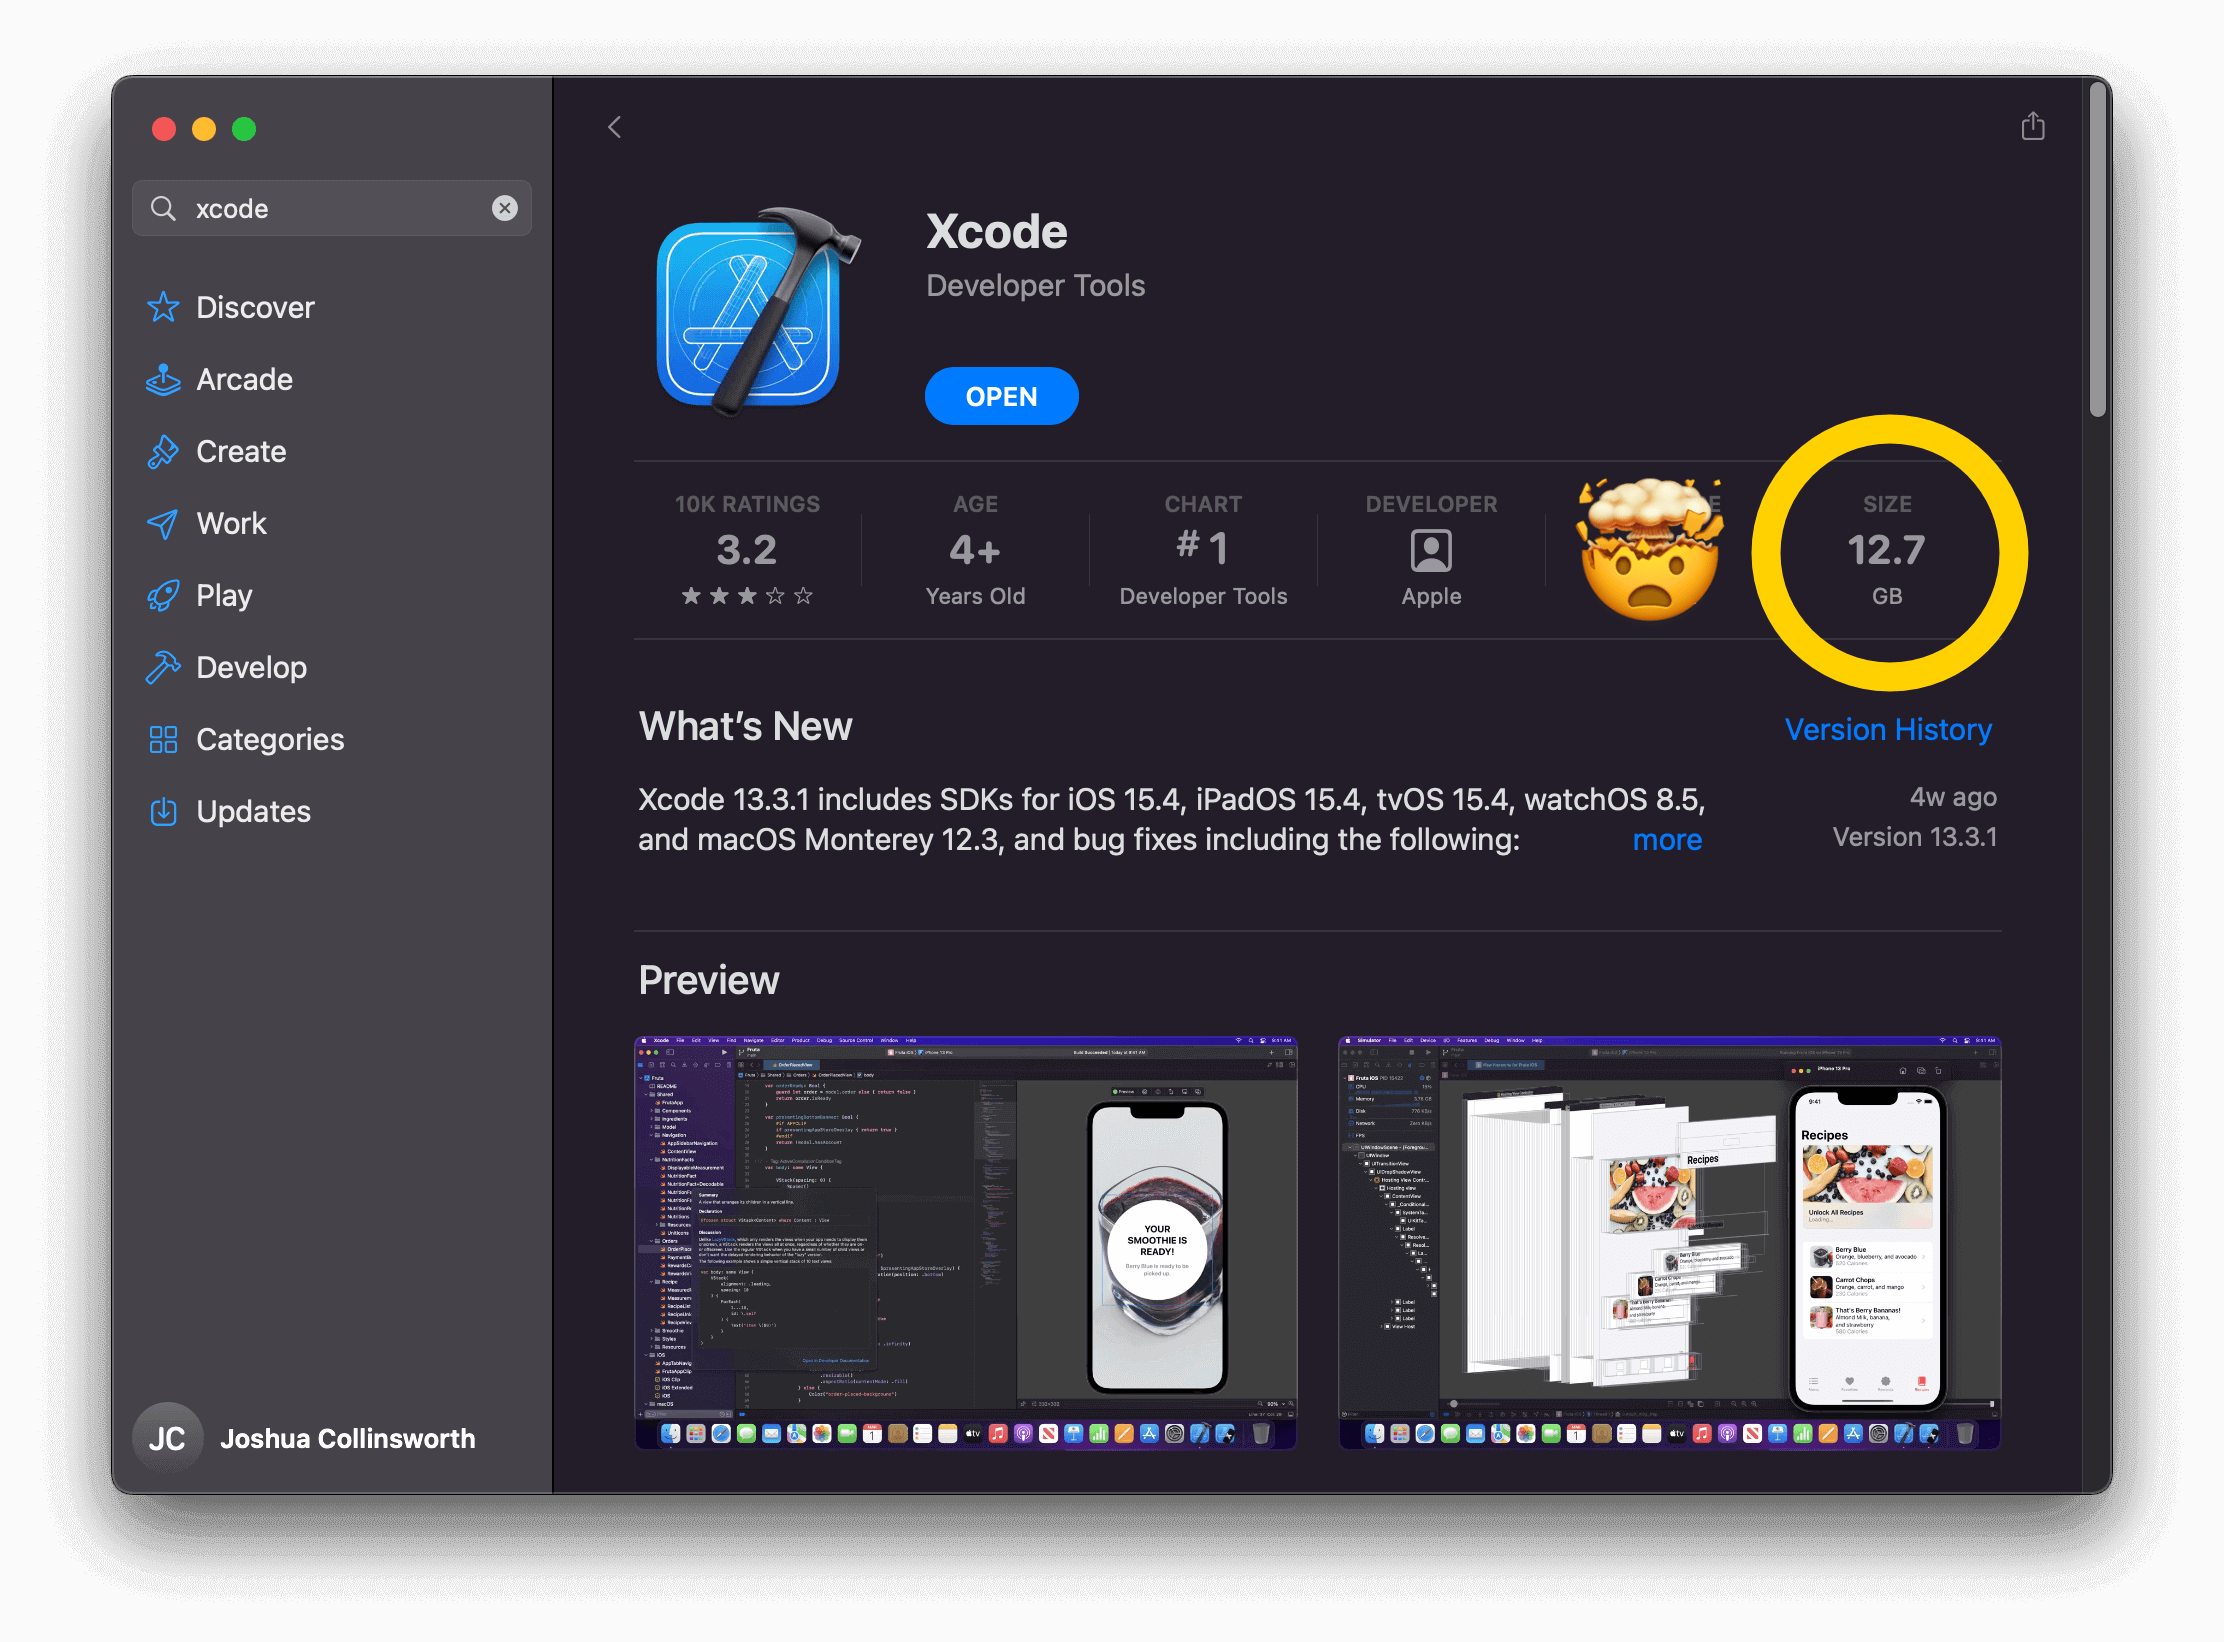Click the vertical scrollbar thumb
The image size is (2224, 1642).
[2097, 250]
